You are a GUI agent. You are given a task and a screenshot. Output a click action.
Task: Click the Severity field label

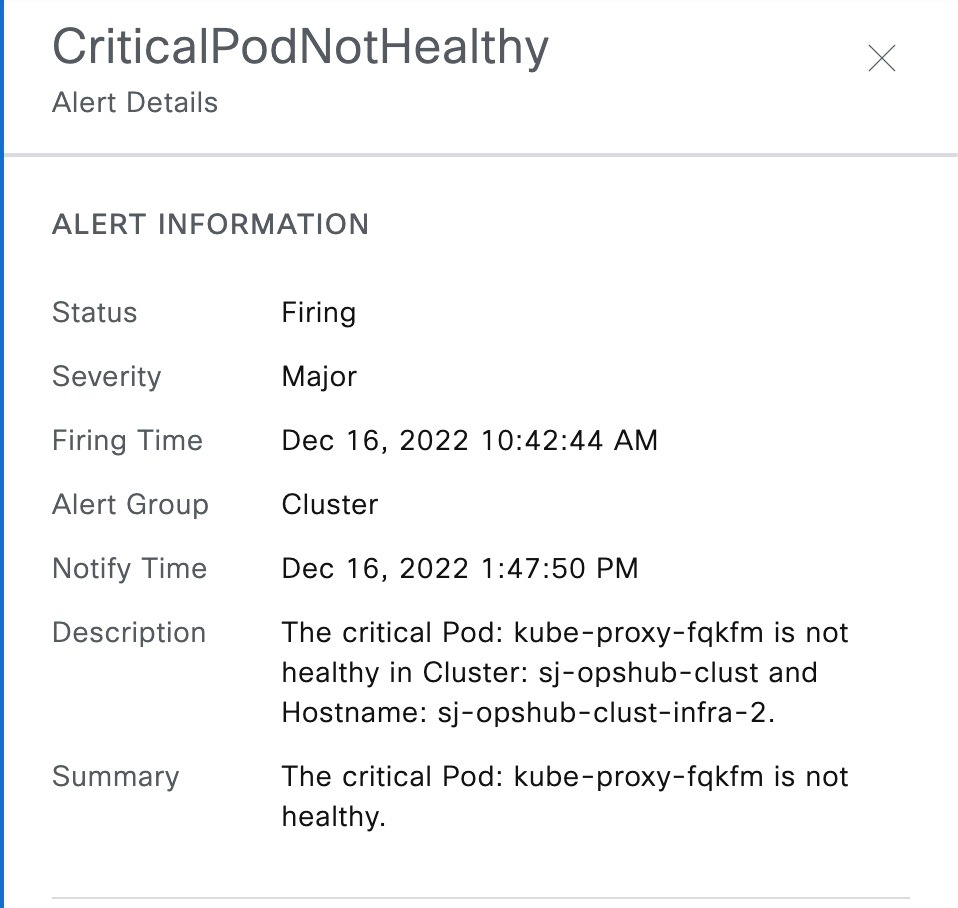pos(105,376)
